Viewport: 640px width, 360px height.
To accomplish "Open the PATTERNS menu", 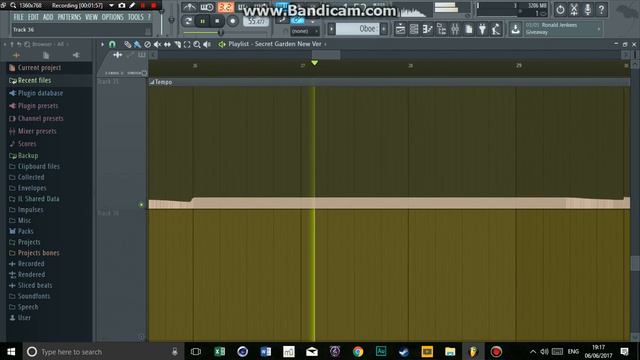I will pyautogui.click(x=69, y=17).
